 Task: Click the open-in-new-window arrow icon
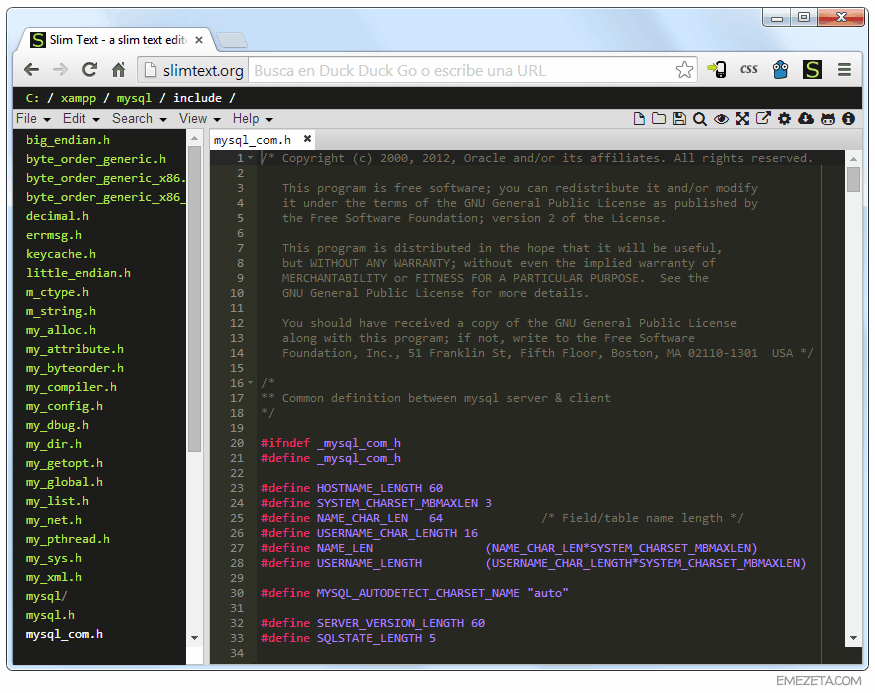pos(763,118)
